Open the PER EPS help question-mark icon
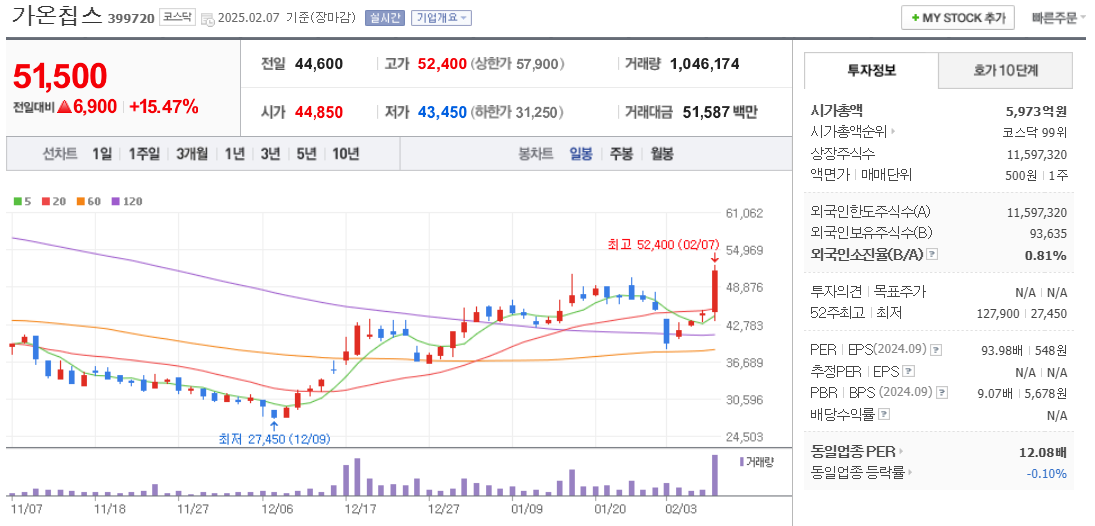This screenshot has width=1095, height=526. [x=936, y=349]
